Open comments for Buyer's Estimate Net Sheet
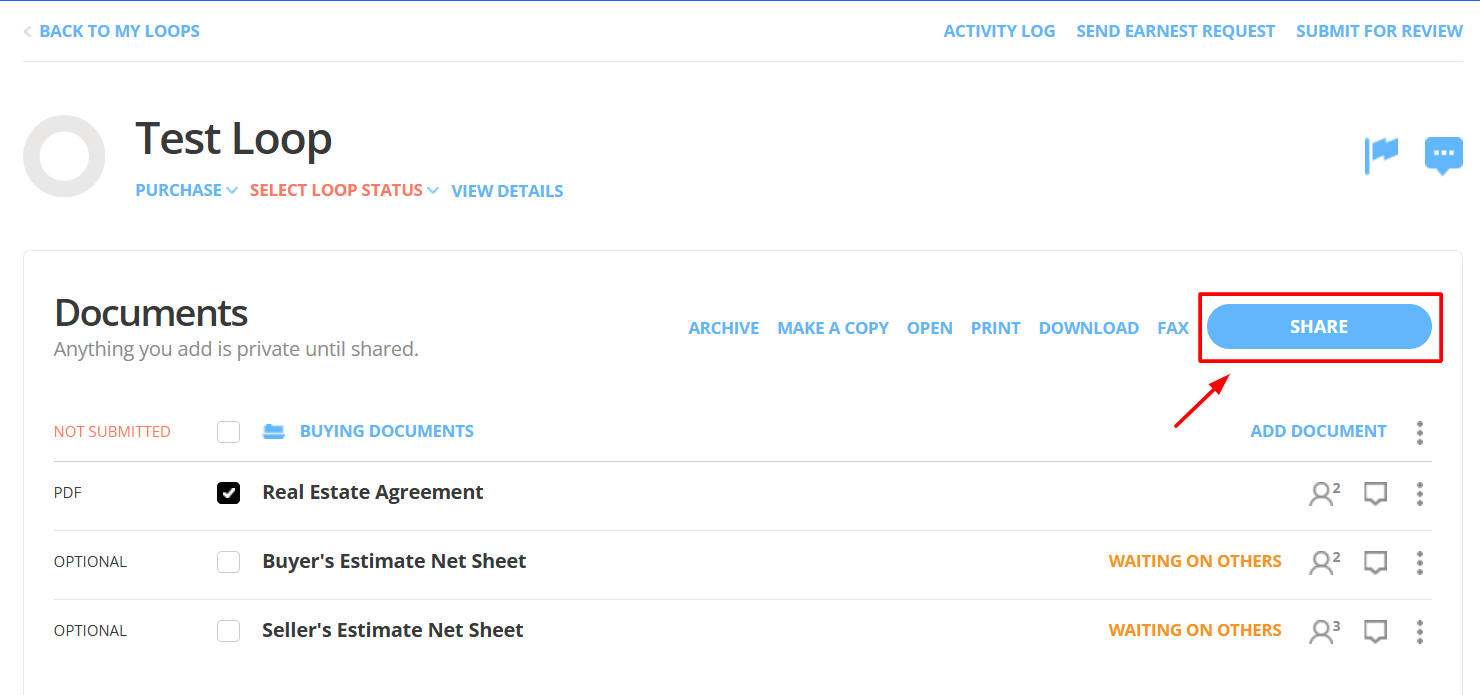 click(x=1376, y=562)
